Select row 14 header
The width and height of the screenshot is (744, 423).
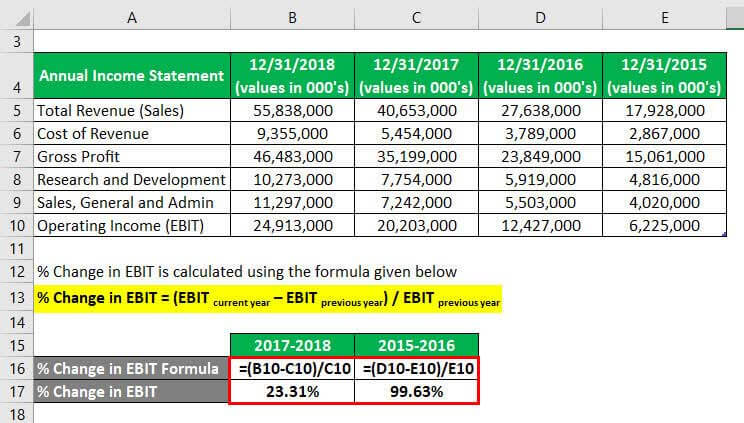pos(17,323)
